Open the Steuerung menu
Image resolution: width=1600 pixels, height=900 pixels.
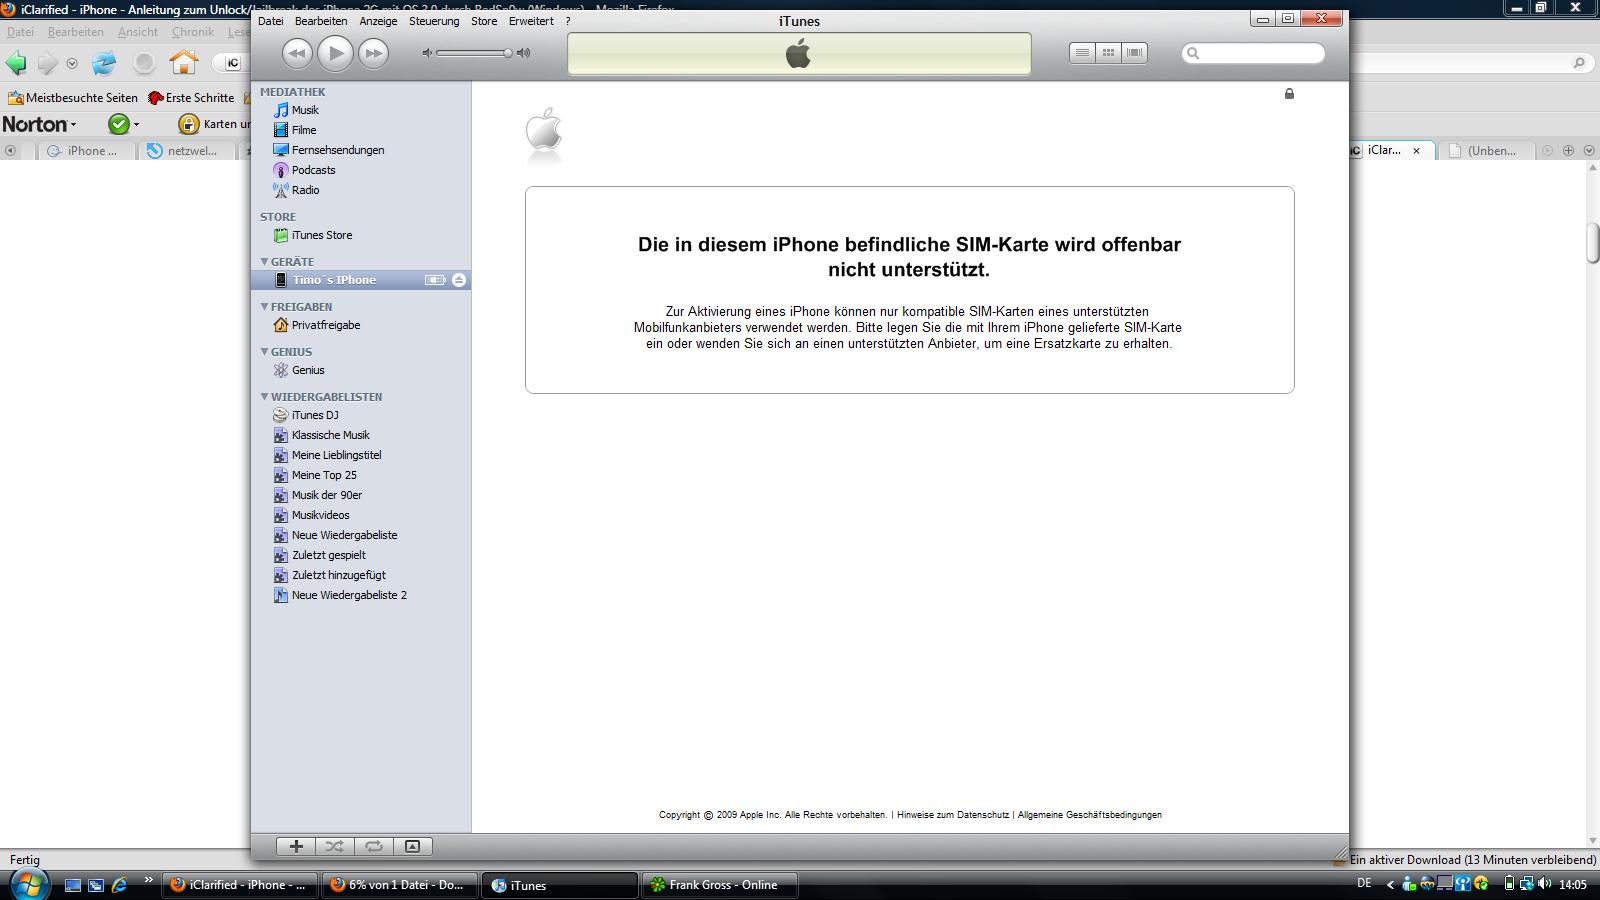[434, 21]
